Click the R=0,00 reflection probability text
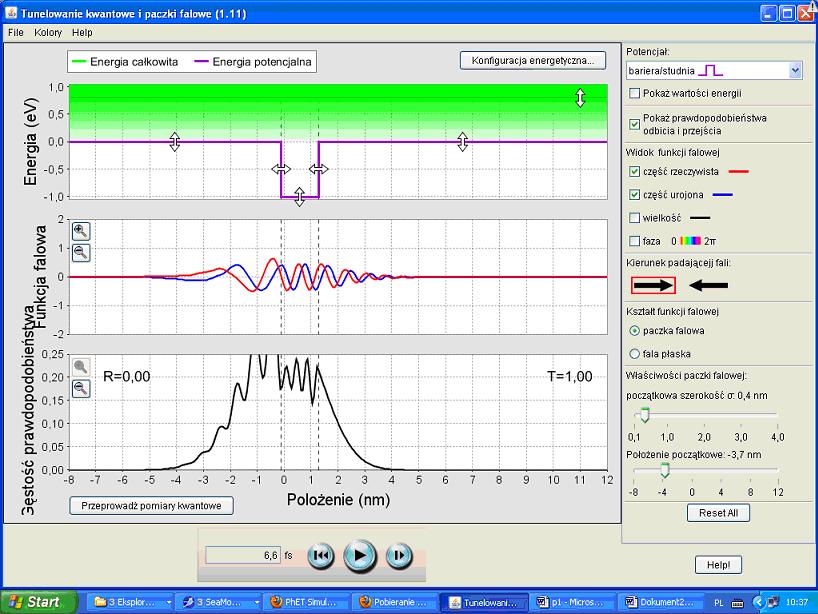This screenshot has height=614, width=818. [127, 376]
